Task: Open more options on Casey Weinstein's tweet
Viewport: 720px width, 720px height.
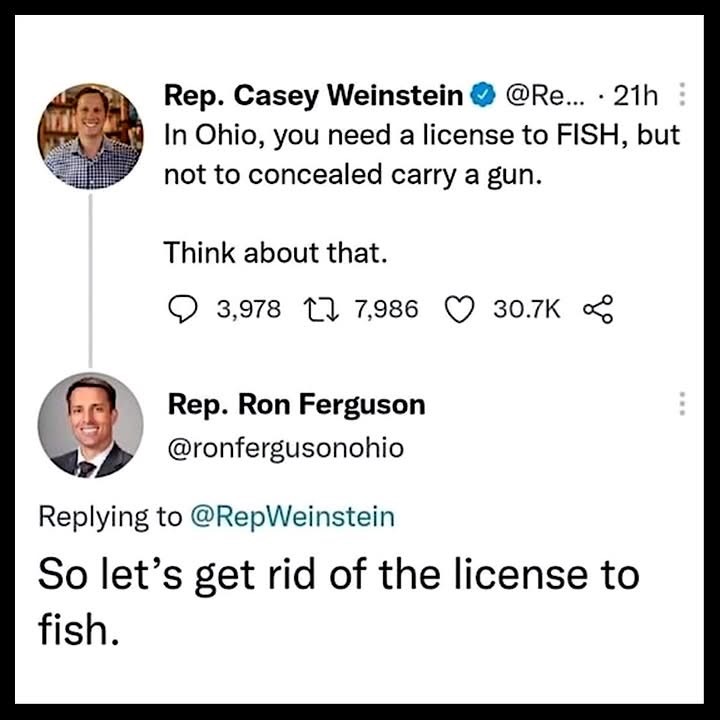Action: point(683,97)
